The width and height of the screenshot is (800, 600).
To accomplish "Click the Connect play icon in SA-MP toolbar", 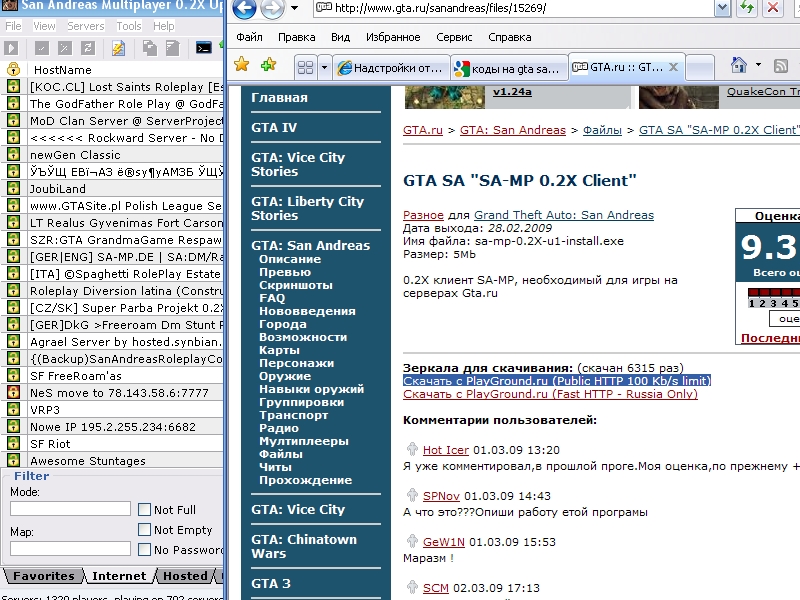I will click(x=11, y=48).
